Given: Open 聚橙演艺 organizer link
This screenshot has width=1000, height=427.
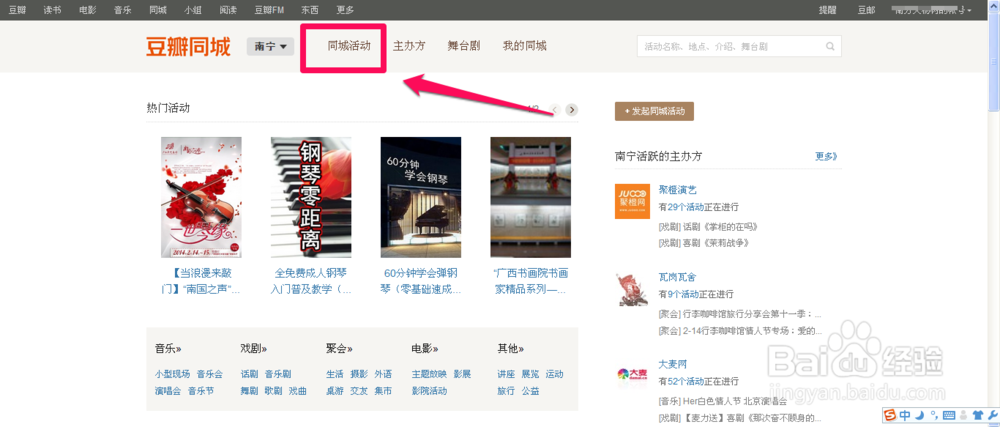Looking at the screenshot, I should (678, 190).
